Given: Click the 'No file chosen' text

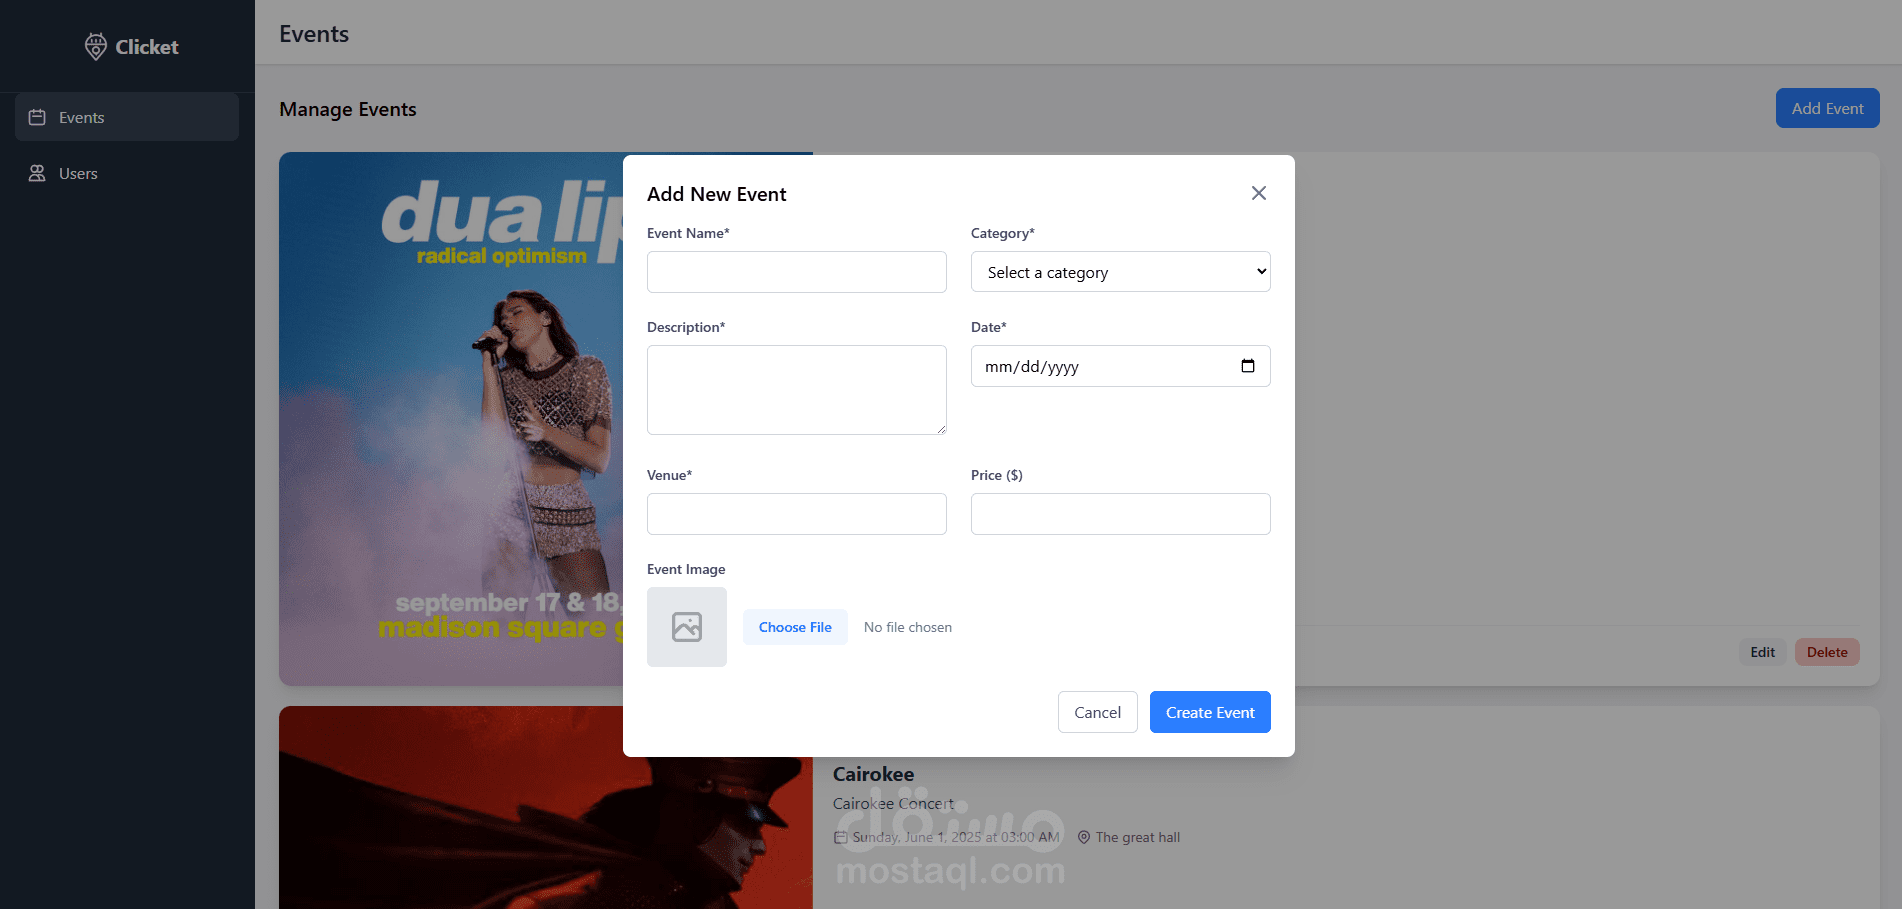Looking at the screenshot, I should [x=908, y=627].
